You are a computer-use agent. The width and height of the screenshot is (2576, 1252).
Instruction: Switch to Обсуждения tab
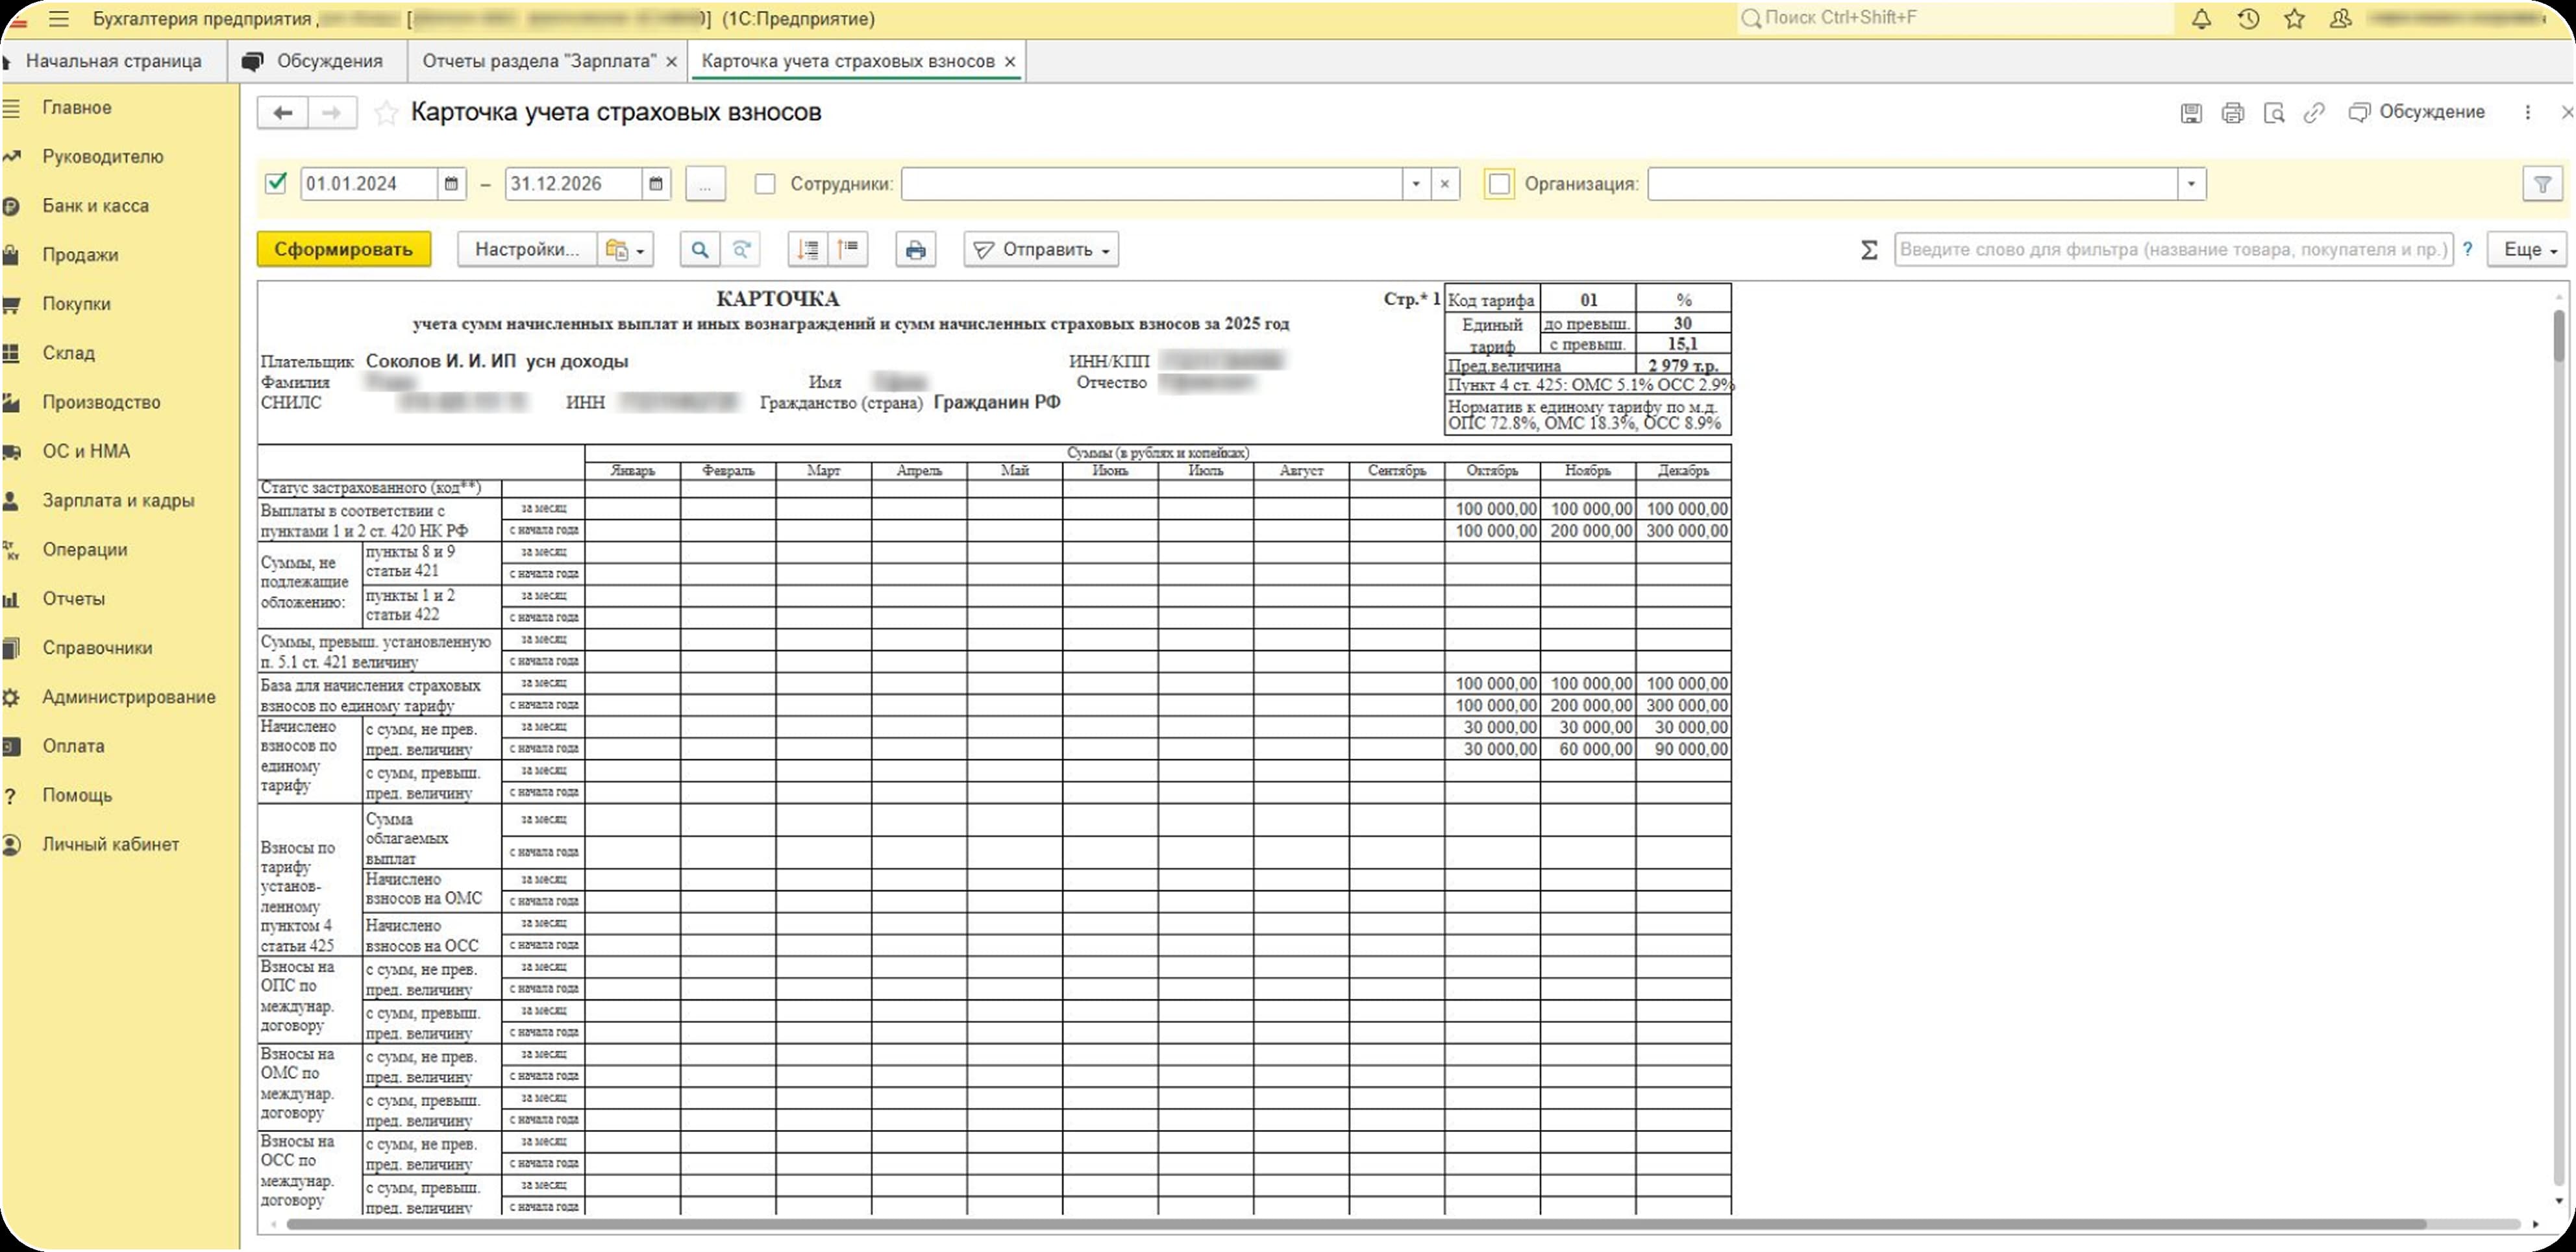pyautogui.click(x=318, y=62)
